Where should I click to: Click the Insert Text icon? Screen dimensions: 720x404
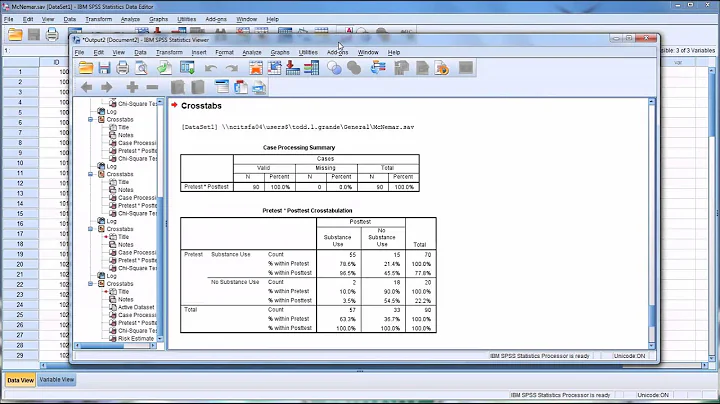(259, 87)
